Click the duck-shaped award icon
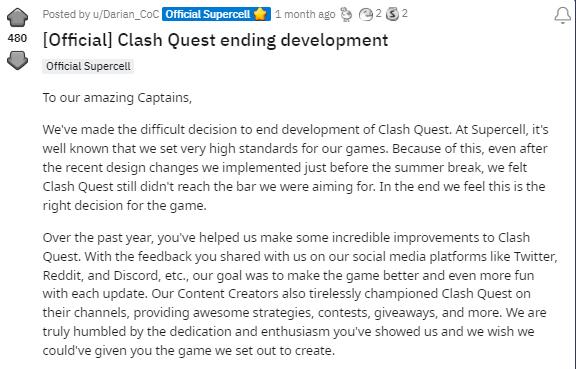The width and height of the screenshot is (576, 369). [346, 14]
